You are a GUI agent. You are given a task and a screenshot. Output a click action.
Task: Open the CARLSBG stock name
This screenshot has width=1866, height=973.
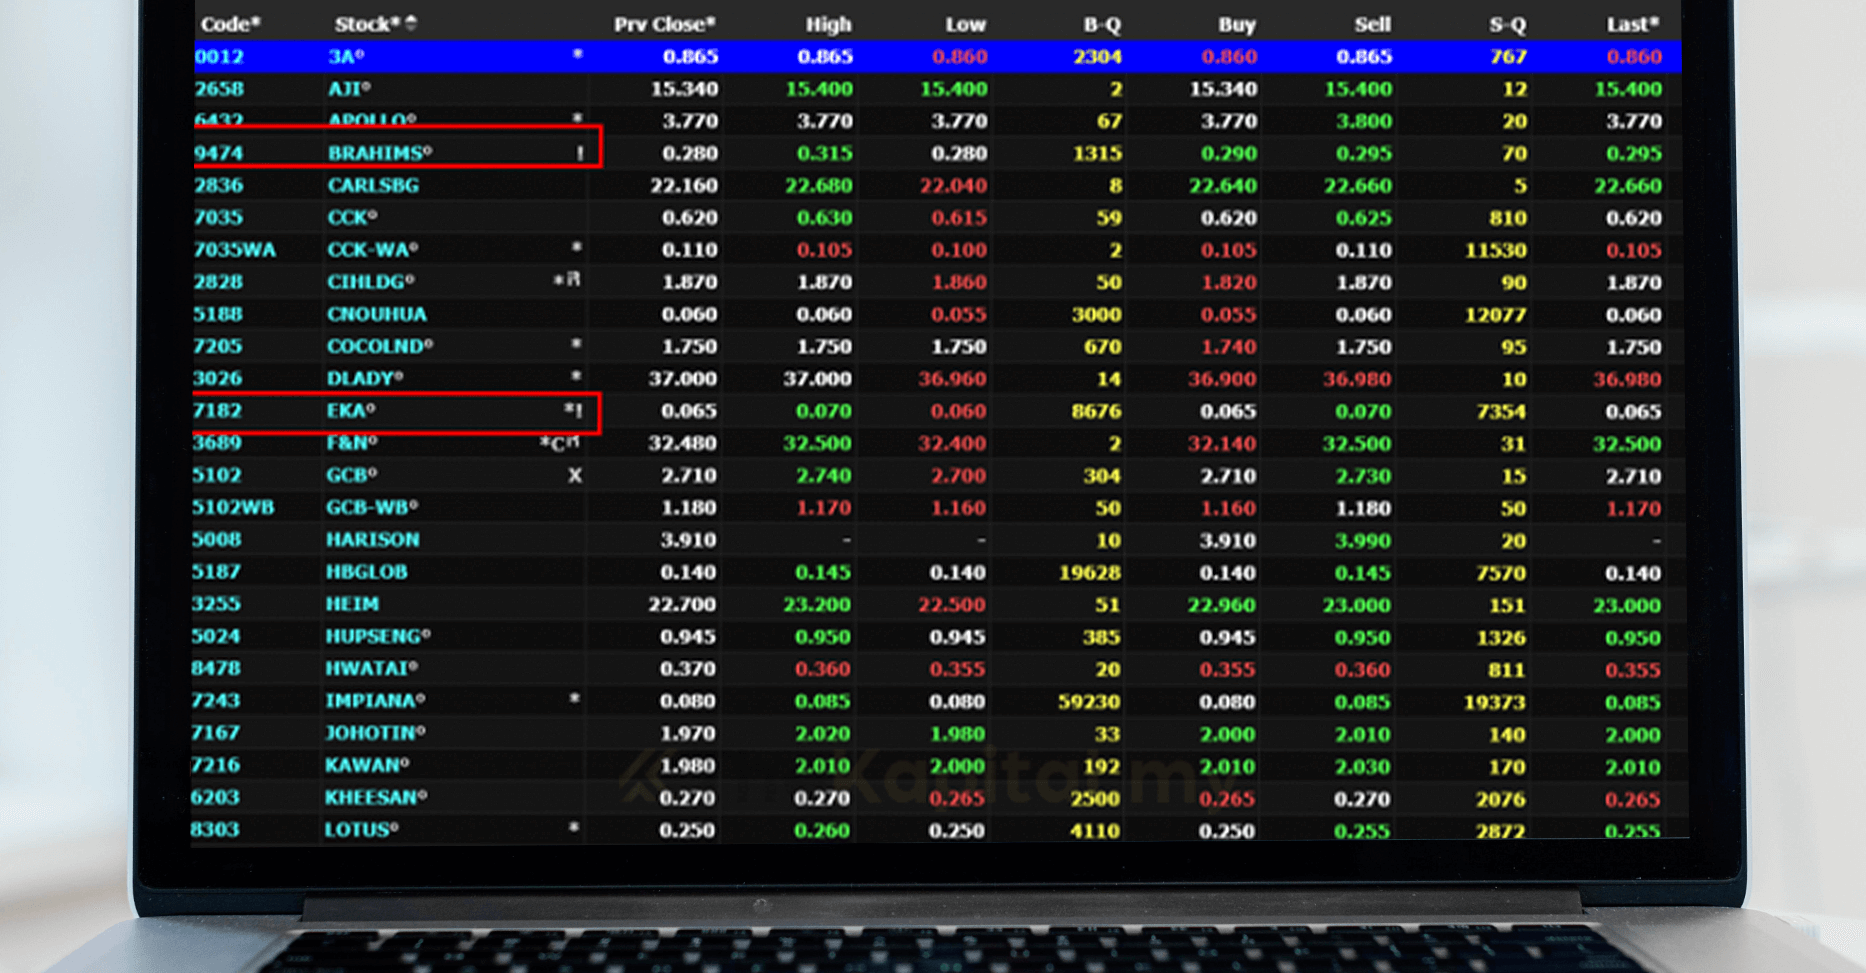pyautogui.click(x=373, y=185)
